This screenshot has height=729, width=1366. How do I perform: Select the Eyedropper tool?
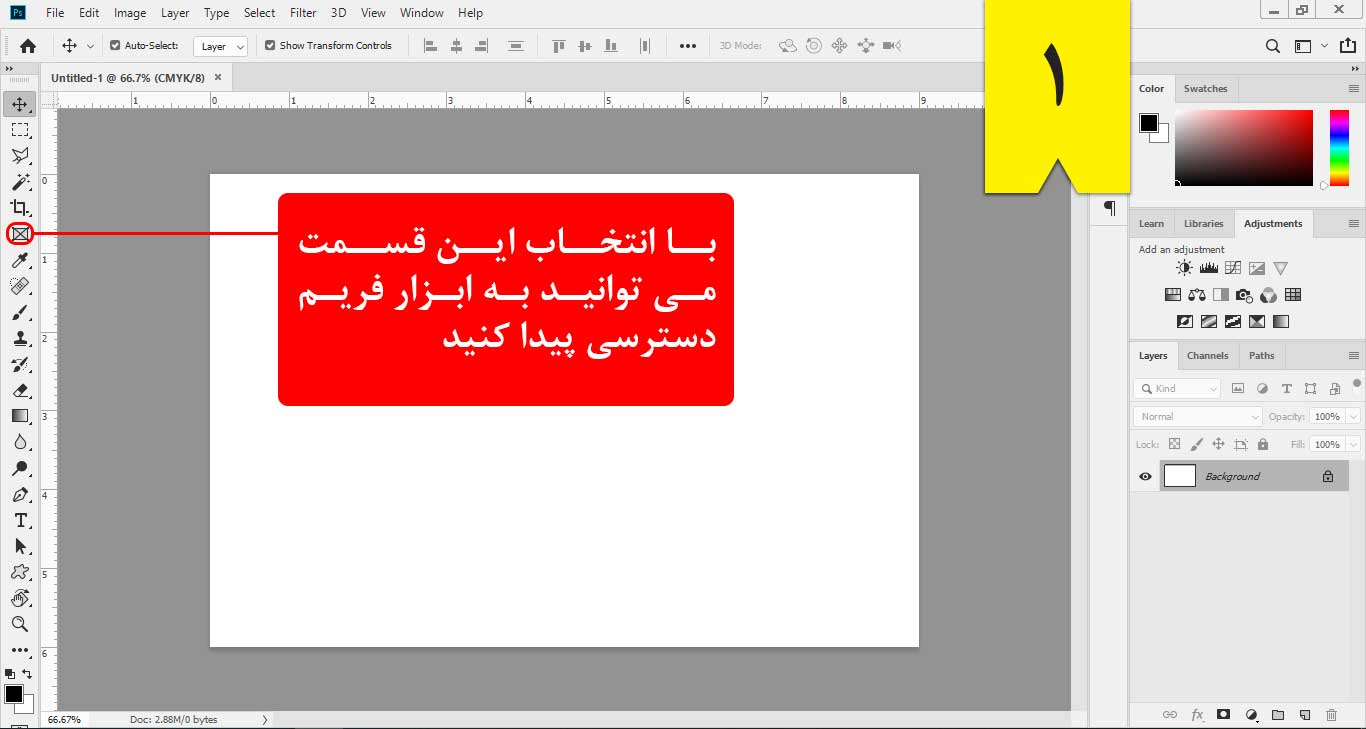[x=20, y=260]
